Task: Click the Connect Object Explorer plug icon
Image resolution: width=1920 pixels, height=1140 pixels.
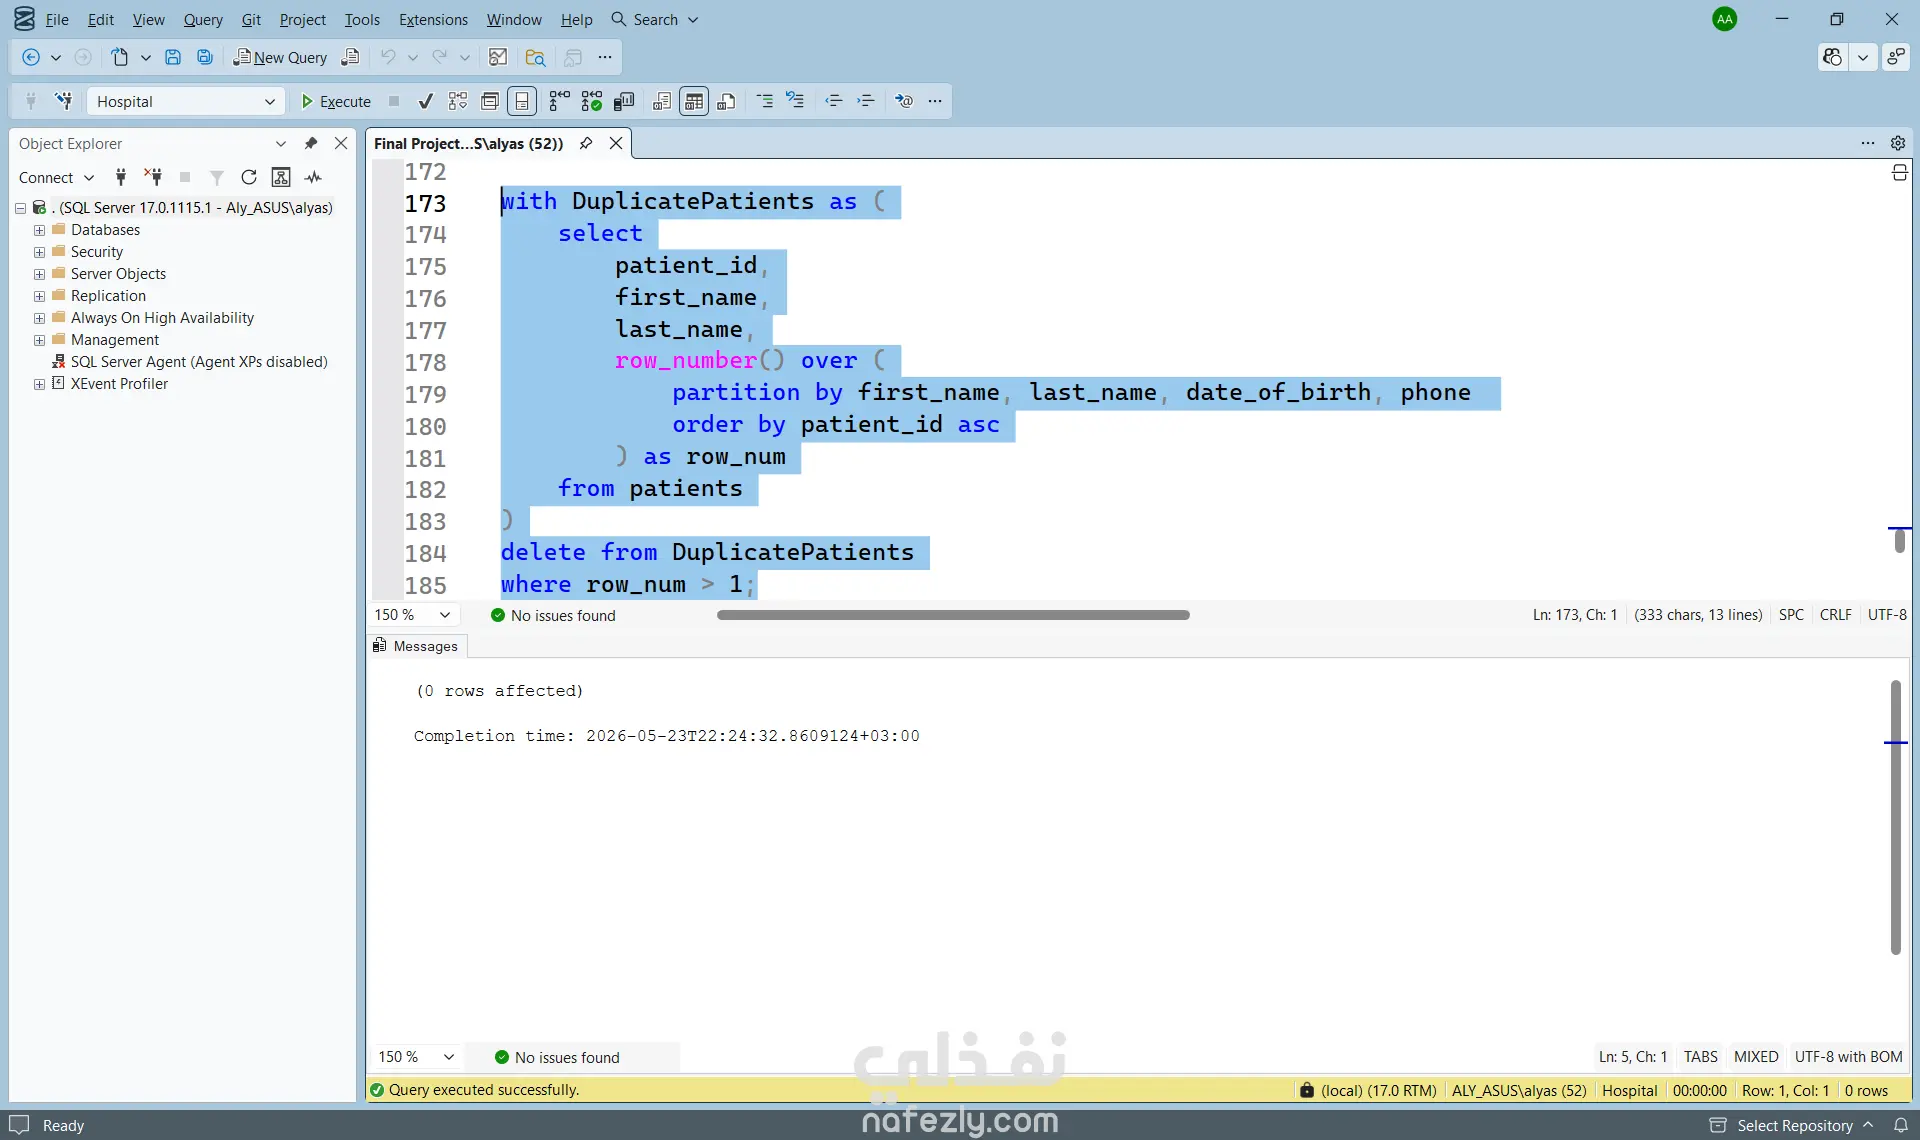Action: (121, 177)
